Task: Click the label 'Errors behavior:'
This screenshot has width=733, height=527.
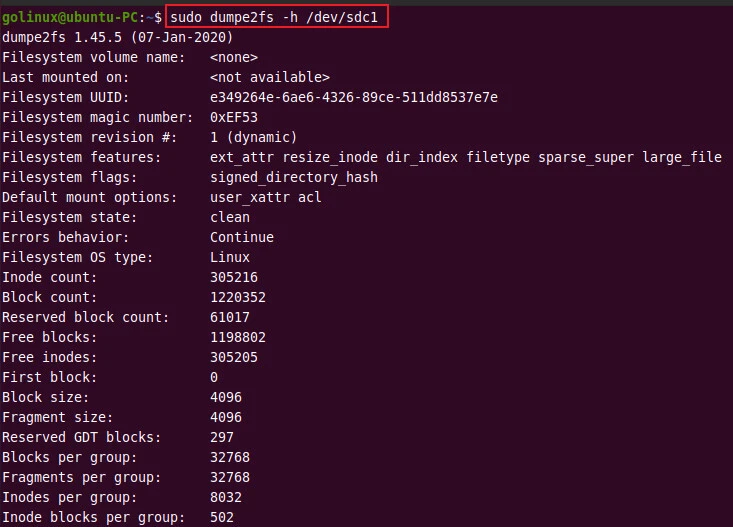Action: (x=65, y=238)
